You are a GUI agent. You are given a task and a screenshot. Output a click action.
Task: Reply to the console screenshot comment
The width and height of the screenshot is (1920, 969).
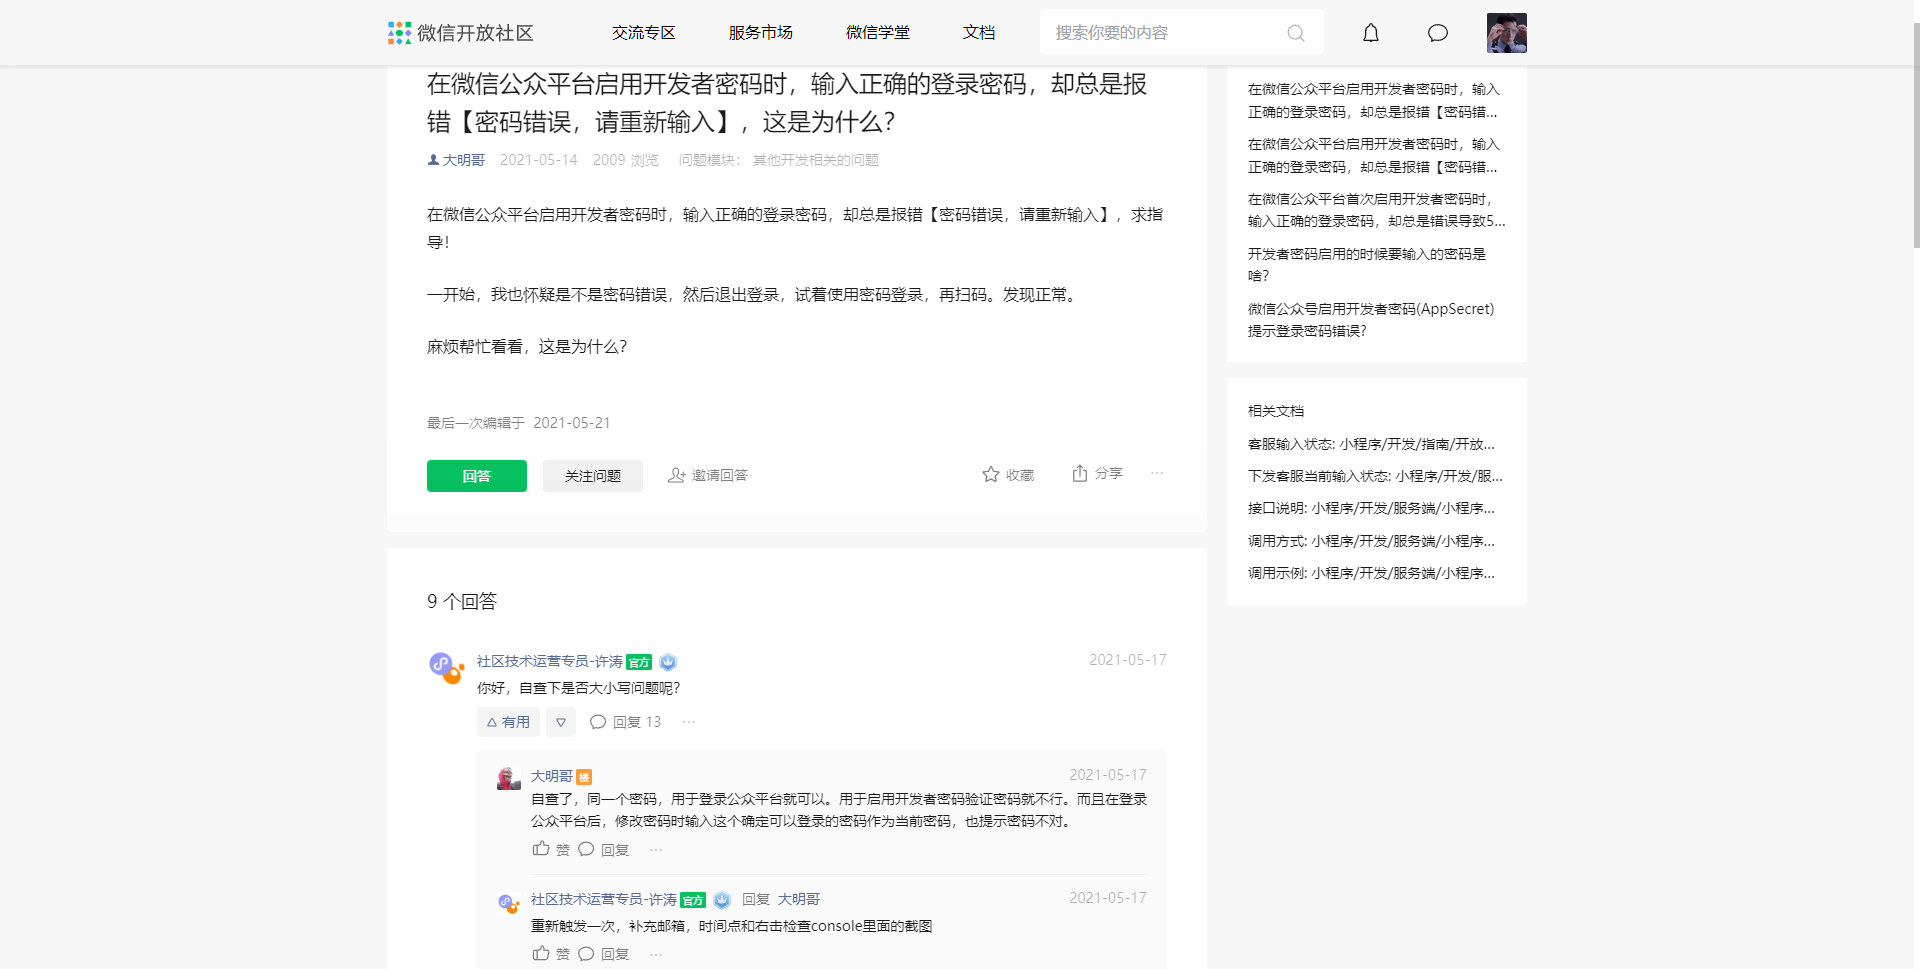click(586, 953)
